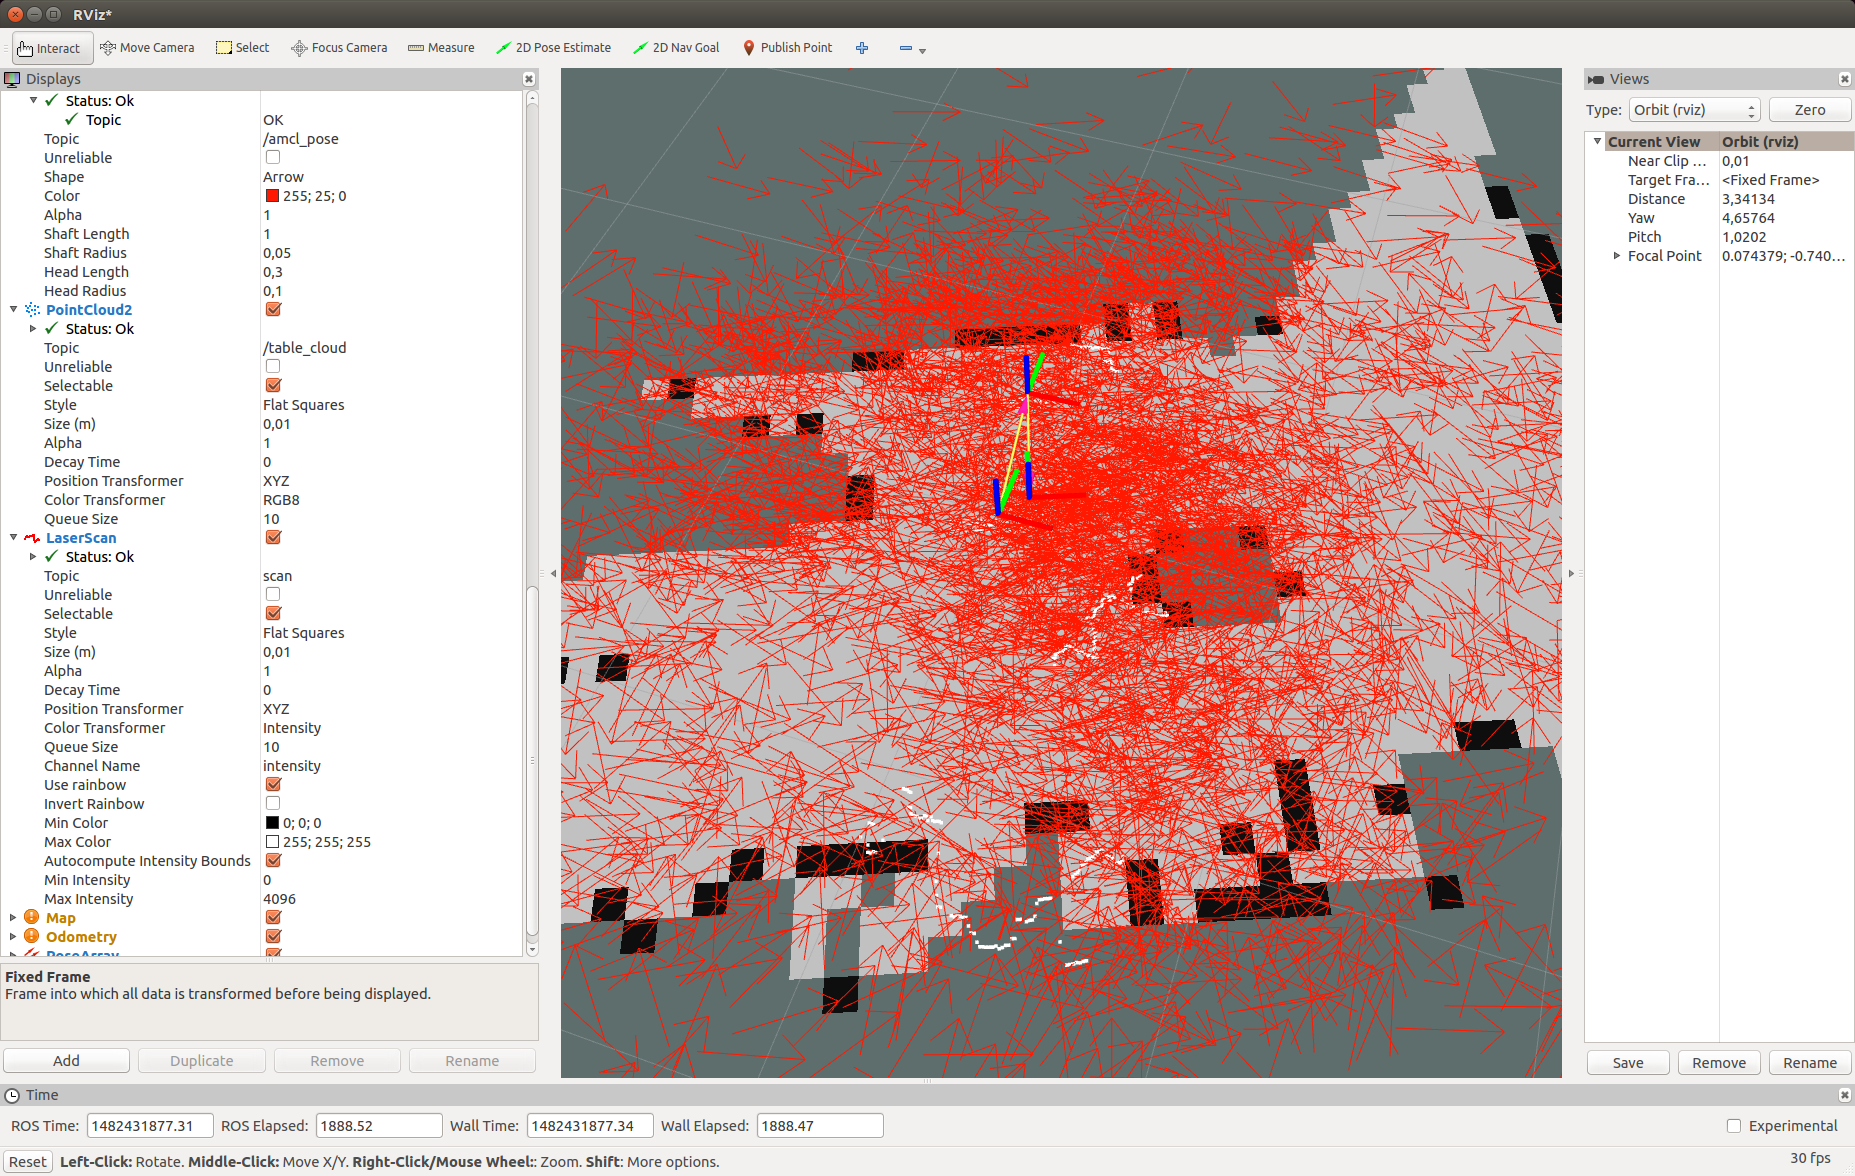This screenshot has width=1855, height=1176.
Task: Collapse the LaserScan tree node
Action: click(13, 538)
